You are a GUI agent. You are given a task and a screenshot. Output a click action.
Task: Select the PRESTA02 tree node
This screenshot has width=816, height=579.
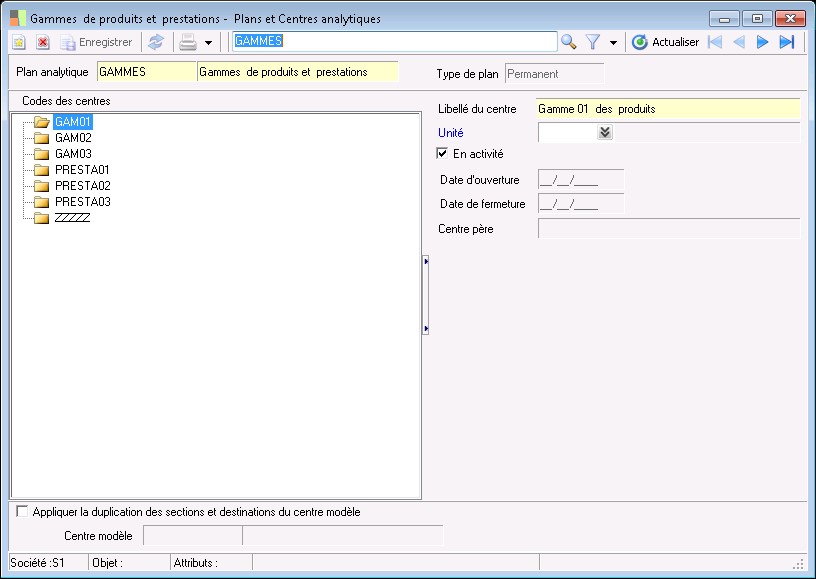[x=83, y=186]
